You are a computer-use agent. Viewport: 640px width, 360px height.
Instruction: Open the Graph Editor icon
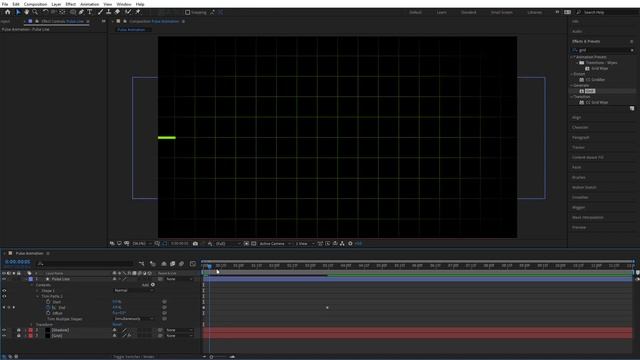193,264
